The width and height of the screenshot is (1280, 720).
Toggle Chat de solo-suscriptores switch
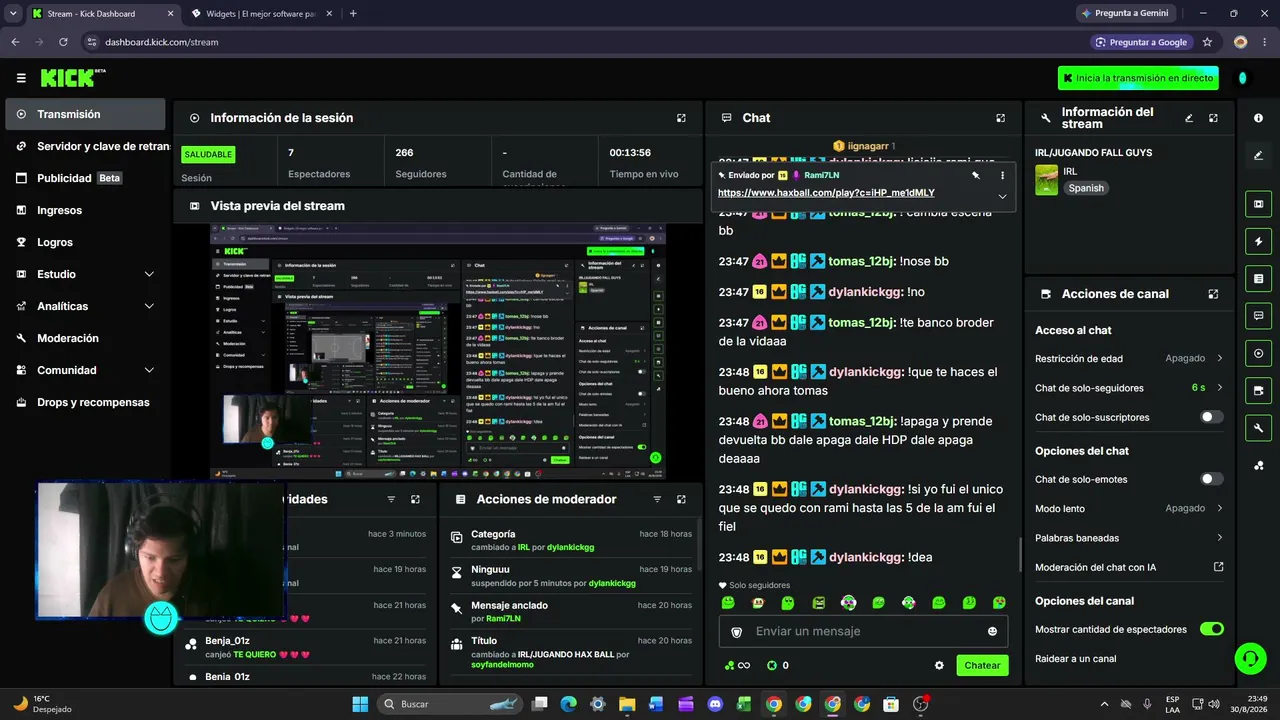(x=1211, y=417)
